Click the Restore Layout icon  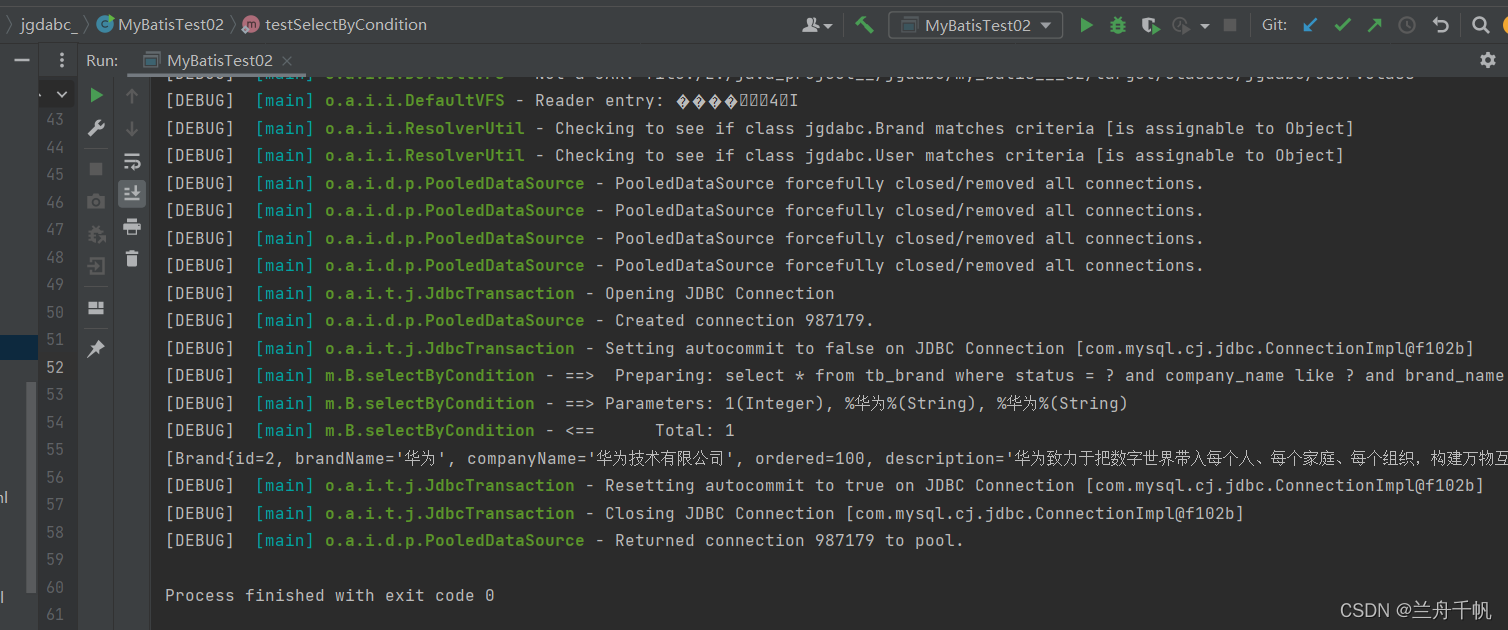pos(96,307)
